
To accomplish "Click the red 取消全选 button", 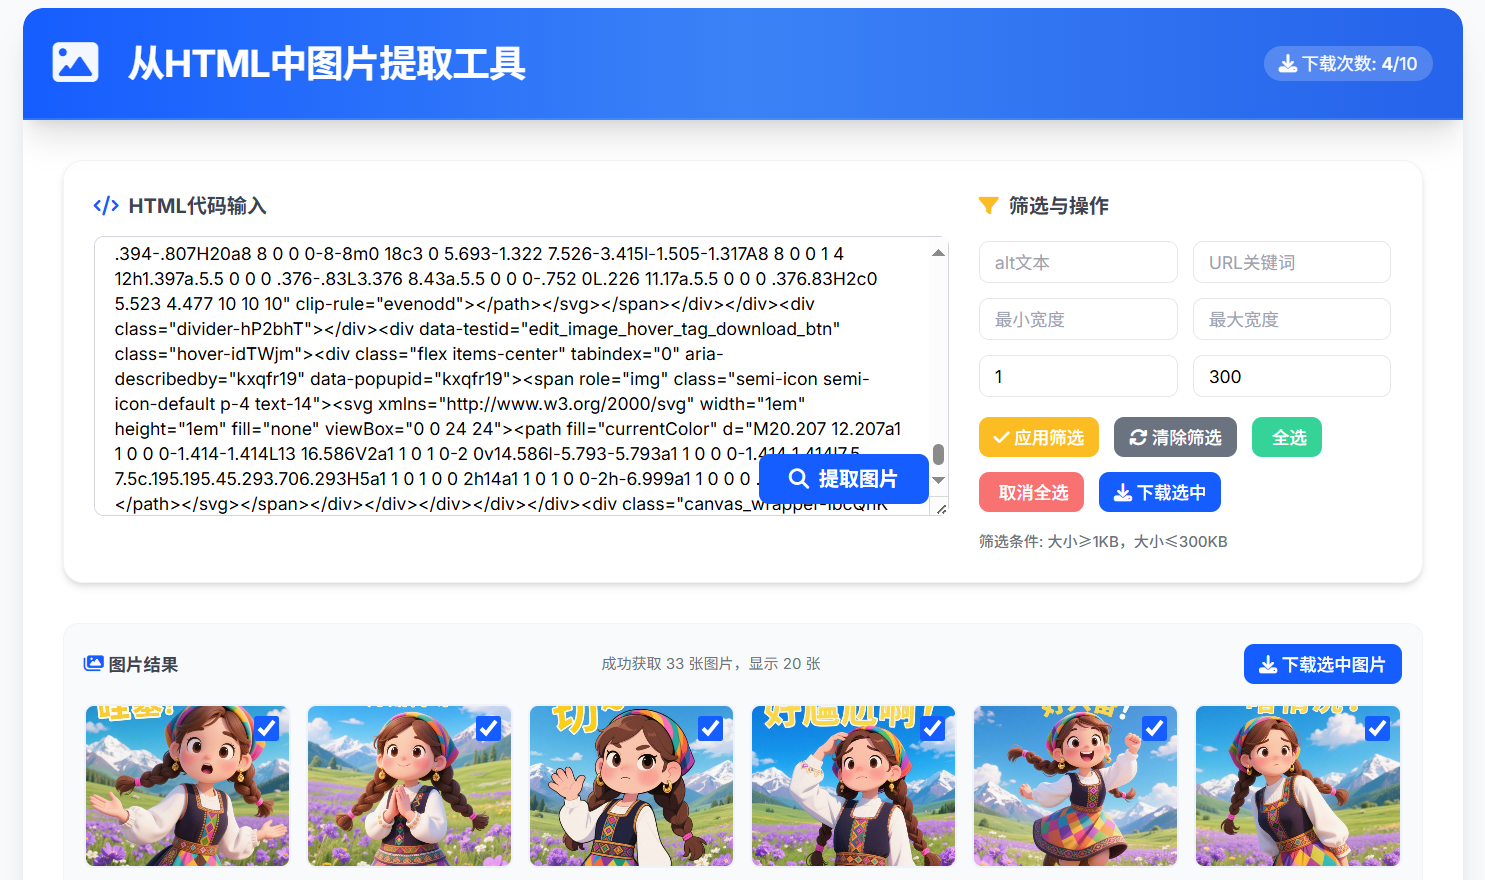I will tap(1031, 491).
